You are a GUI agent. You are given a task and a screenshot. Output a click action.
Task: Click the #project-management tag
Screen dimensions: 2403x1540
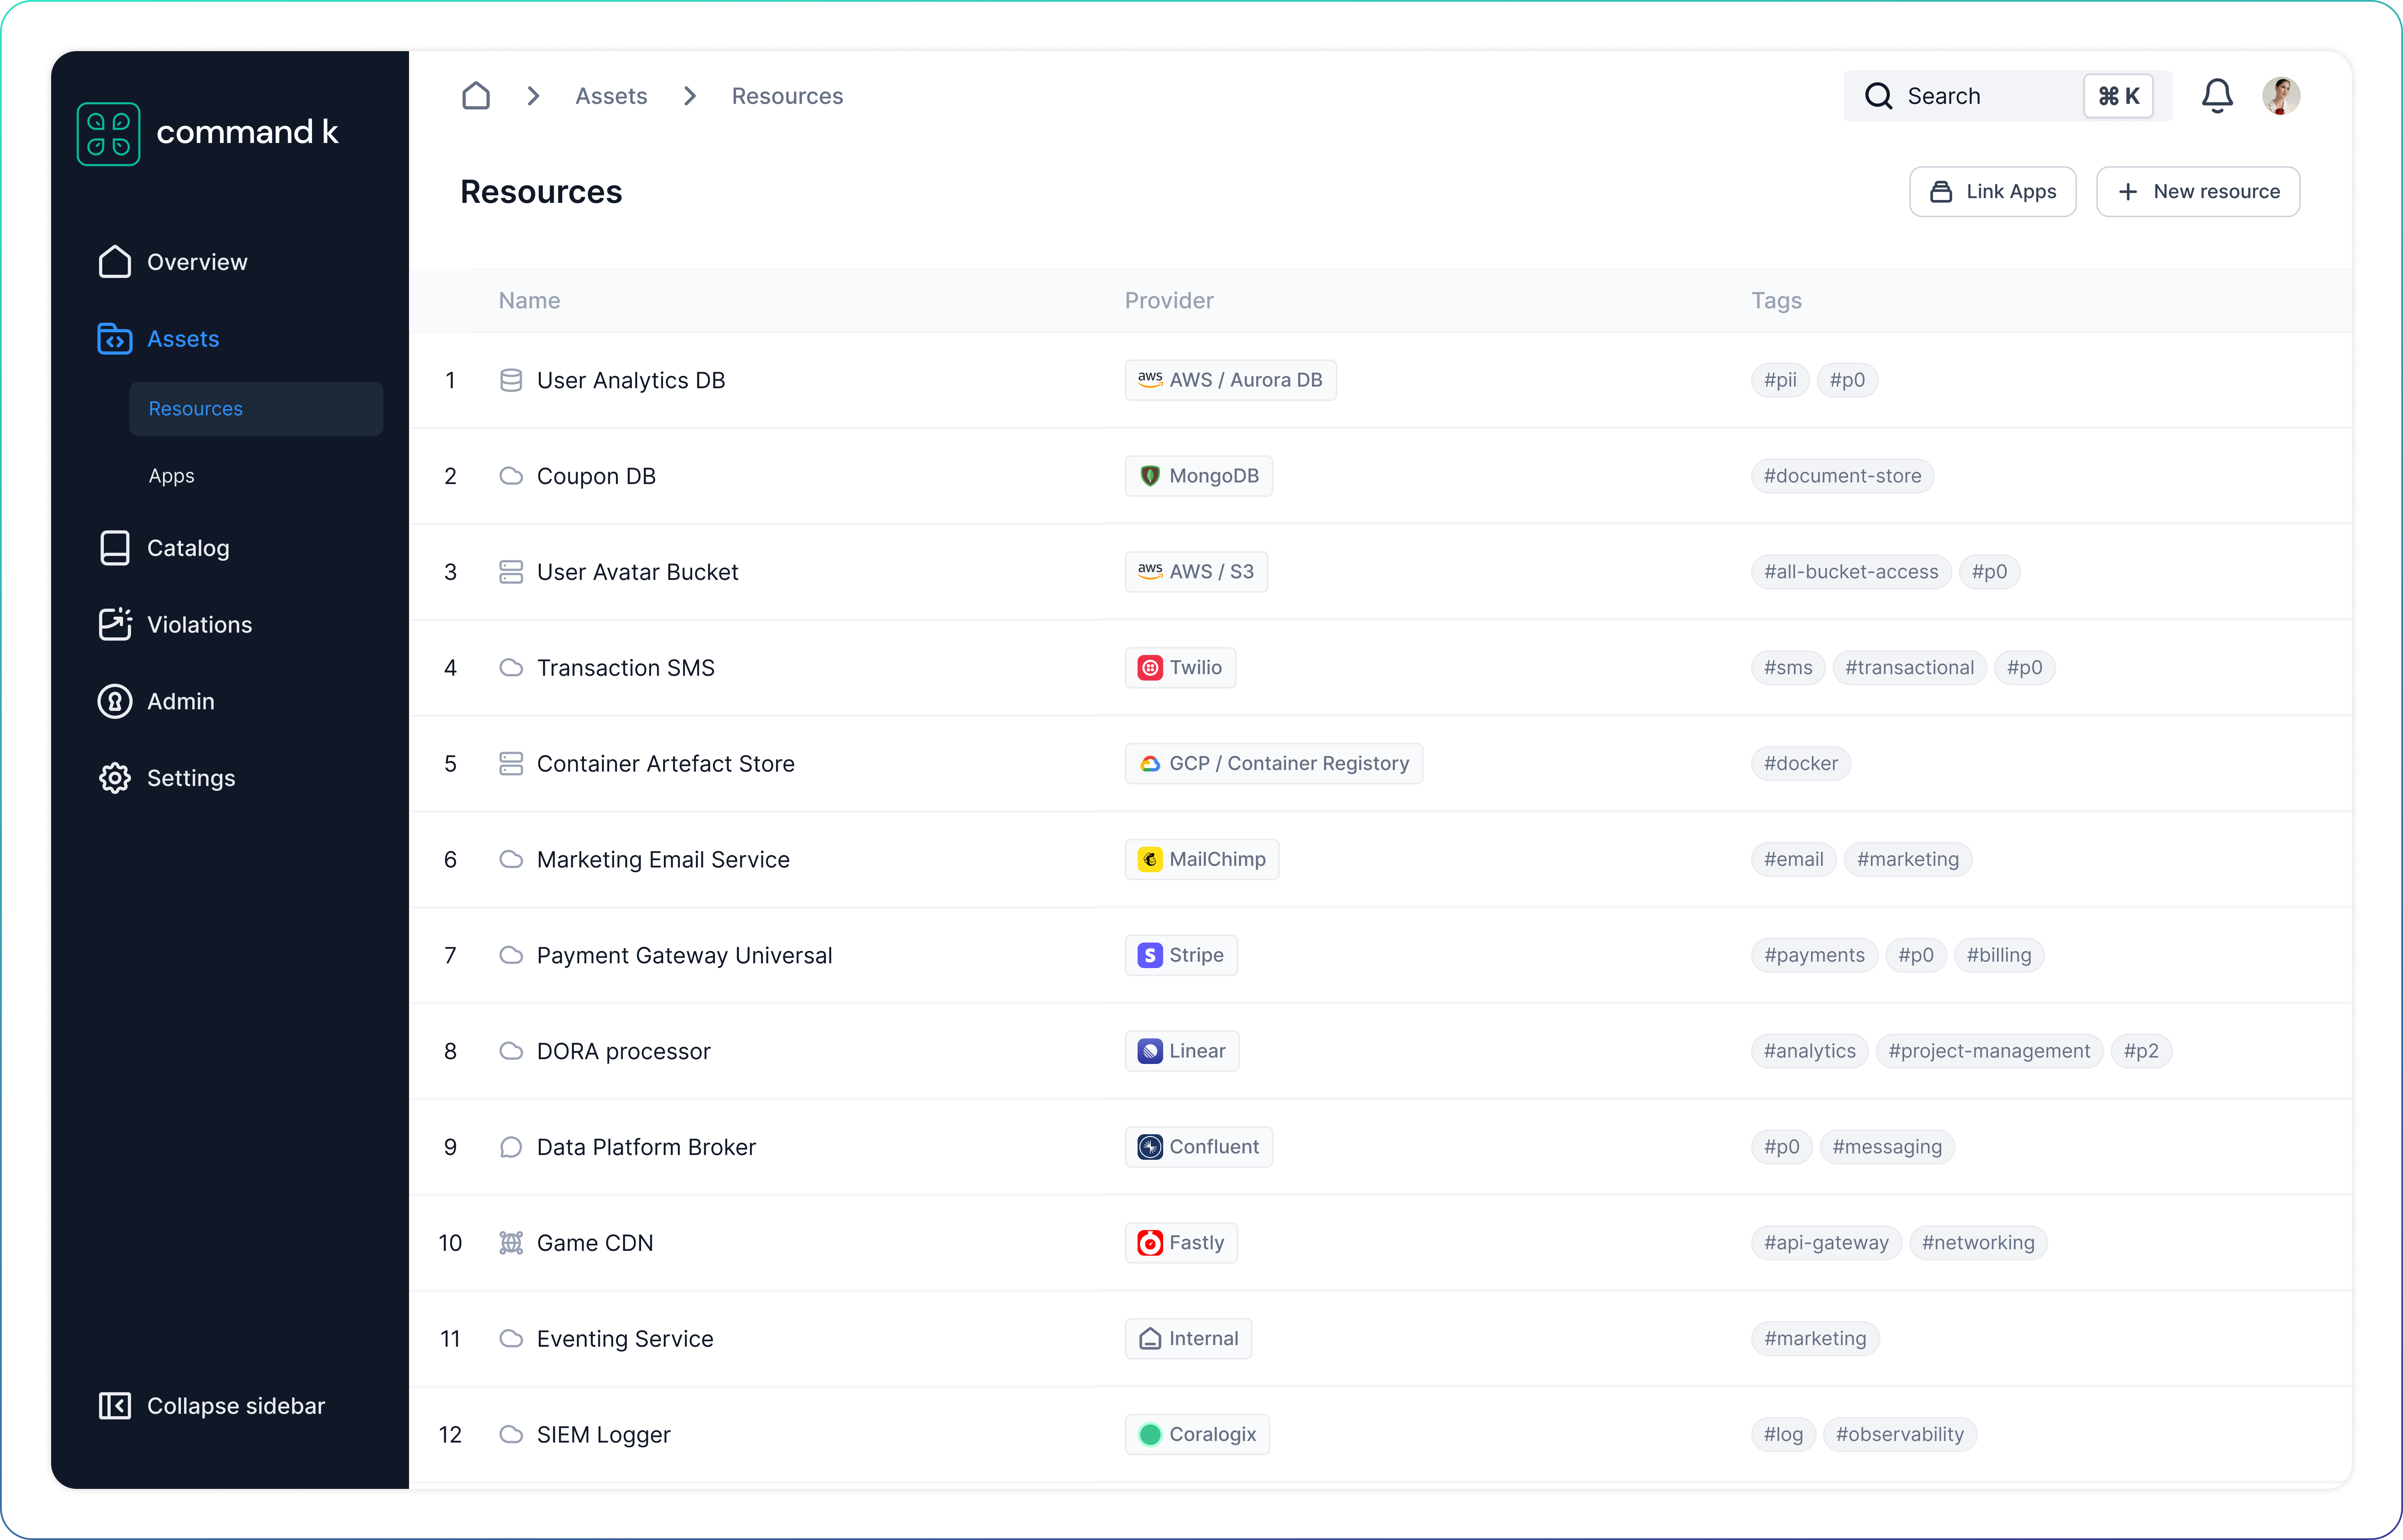pyautogui.click(x=1989, y=1051)
